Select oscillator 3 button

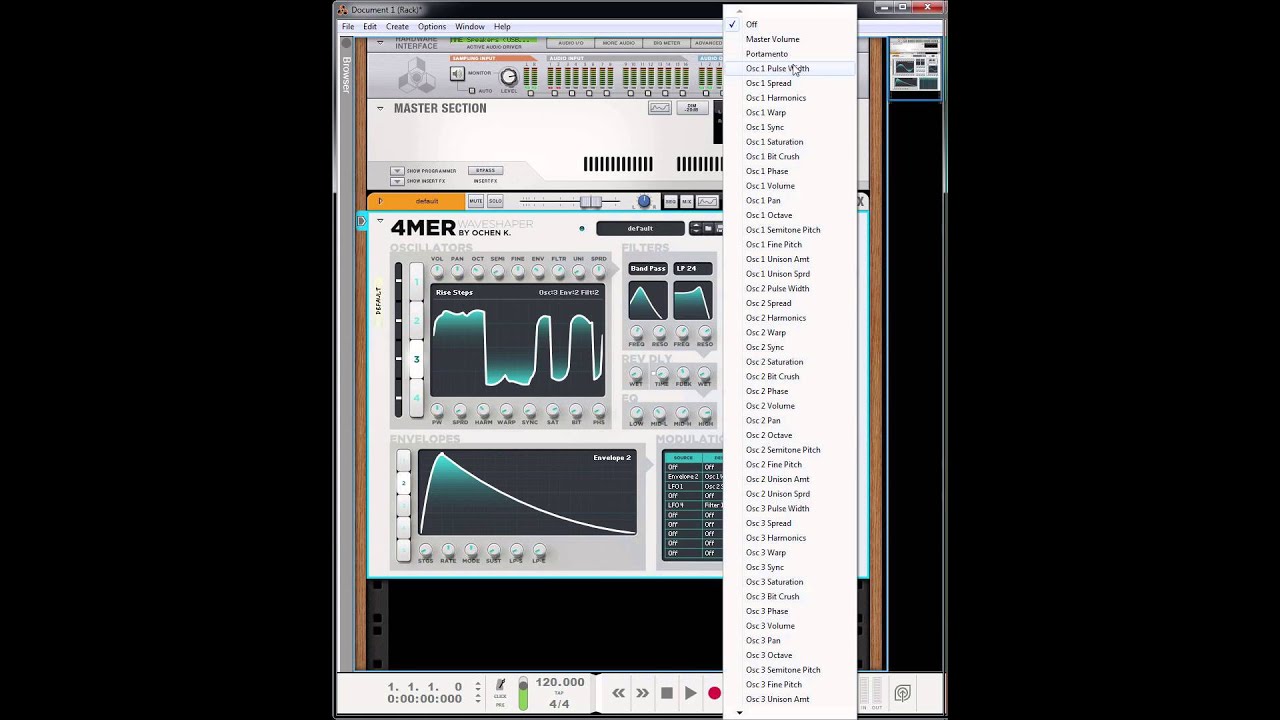[x=416, y=359]
